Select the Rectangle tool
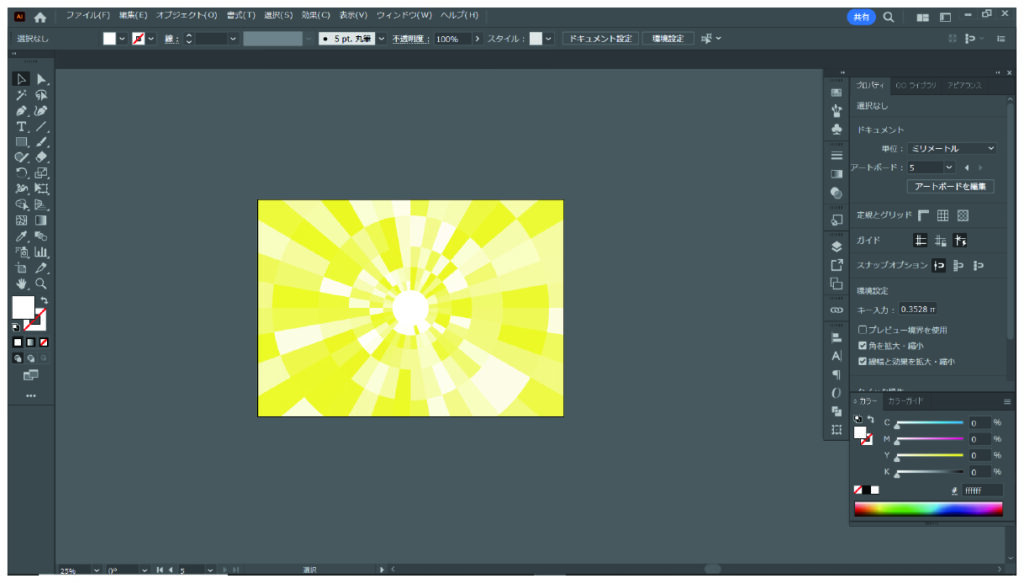Image resolution: width=1024 pixels, height=583 pixels. (21, 142)
